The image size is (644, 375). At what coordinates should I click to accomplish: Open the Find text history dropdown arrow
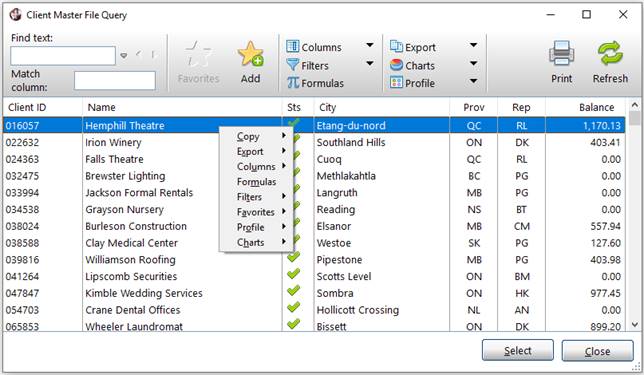(124, 55)
